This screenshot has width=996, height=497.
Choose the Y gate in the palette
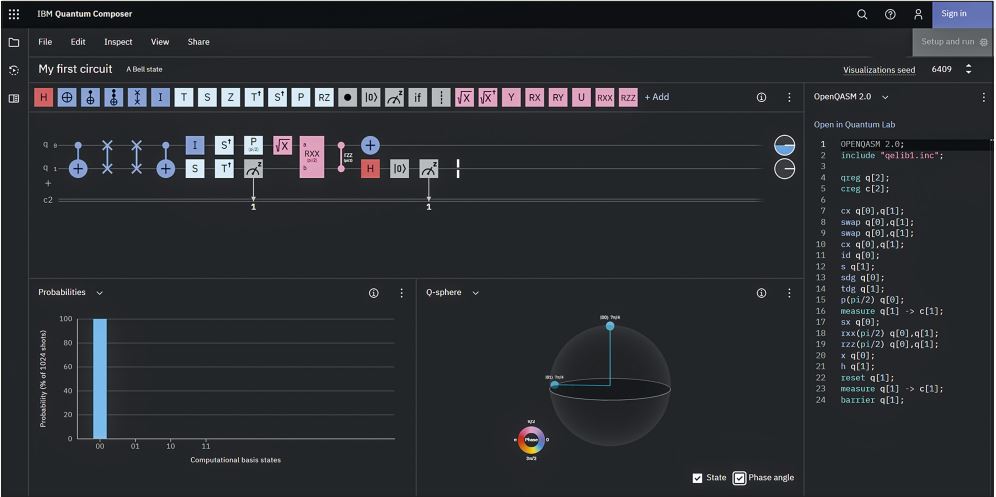pyautogui.click(x=511, y=97)
